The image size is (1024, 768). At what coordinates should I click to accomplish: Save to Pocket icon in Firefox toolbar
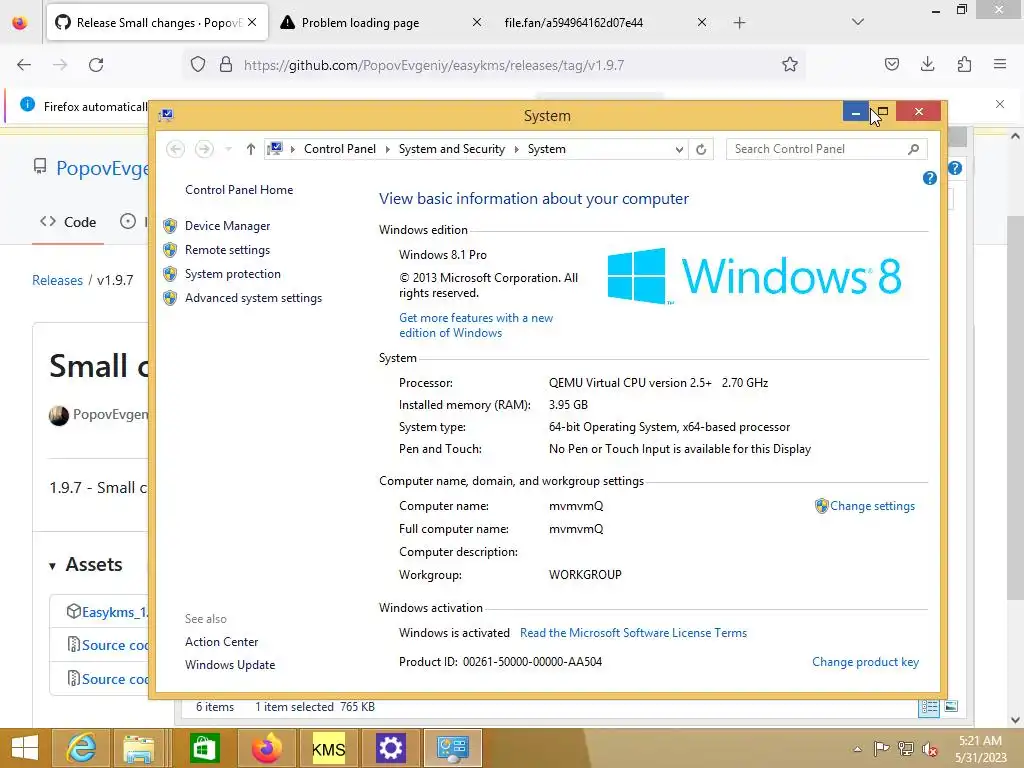coord(891,65)
